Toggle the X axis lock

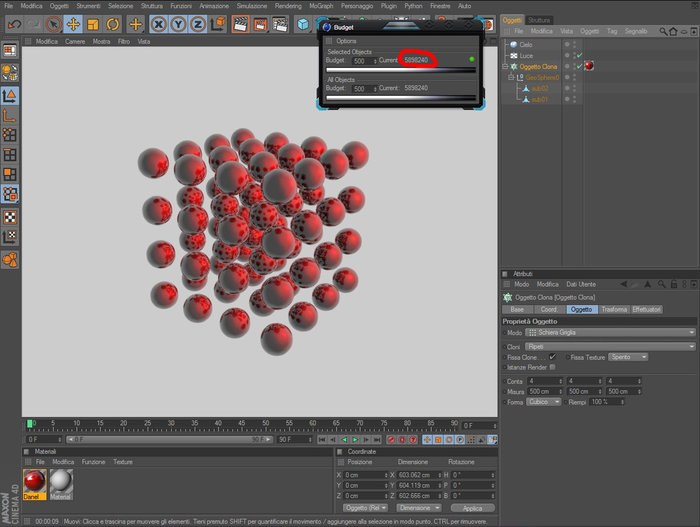(x=158, y=24)
